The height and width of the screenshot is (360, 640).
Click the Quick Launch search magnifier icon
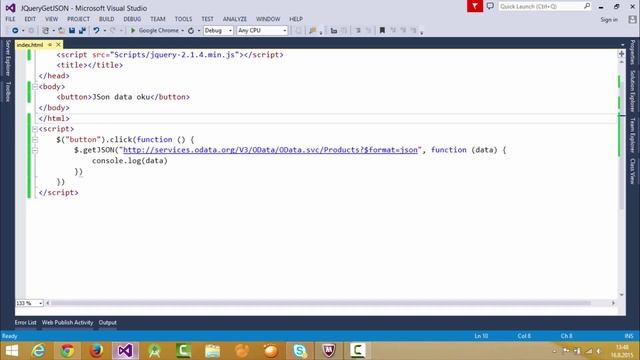click(x=587, y=6)
